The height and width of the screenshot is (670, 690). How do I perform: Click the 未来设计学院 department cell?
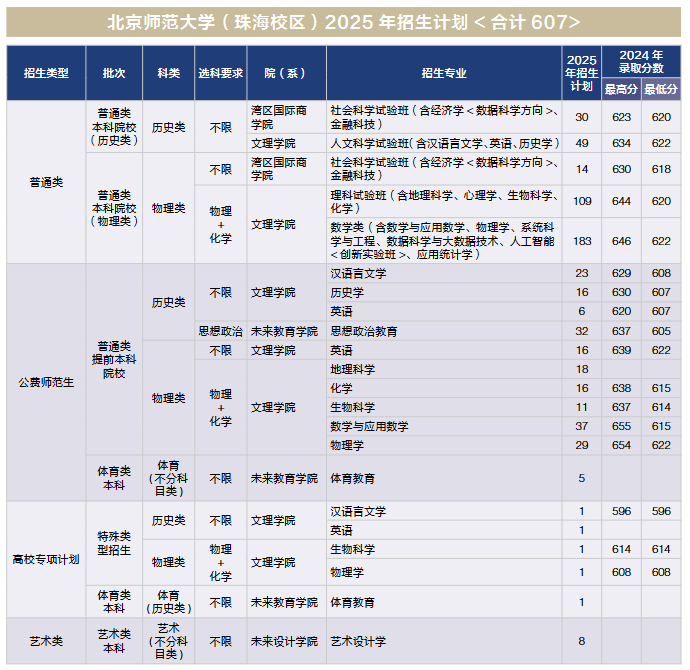[x=286, y=641]
